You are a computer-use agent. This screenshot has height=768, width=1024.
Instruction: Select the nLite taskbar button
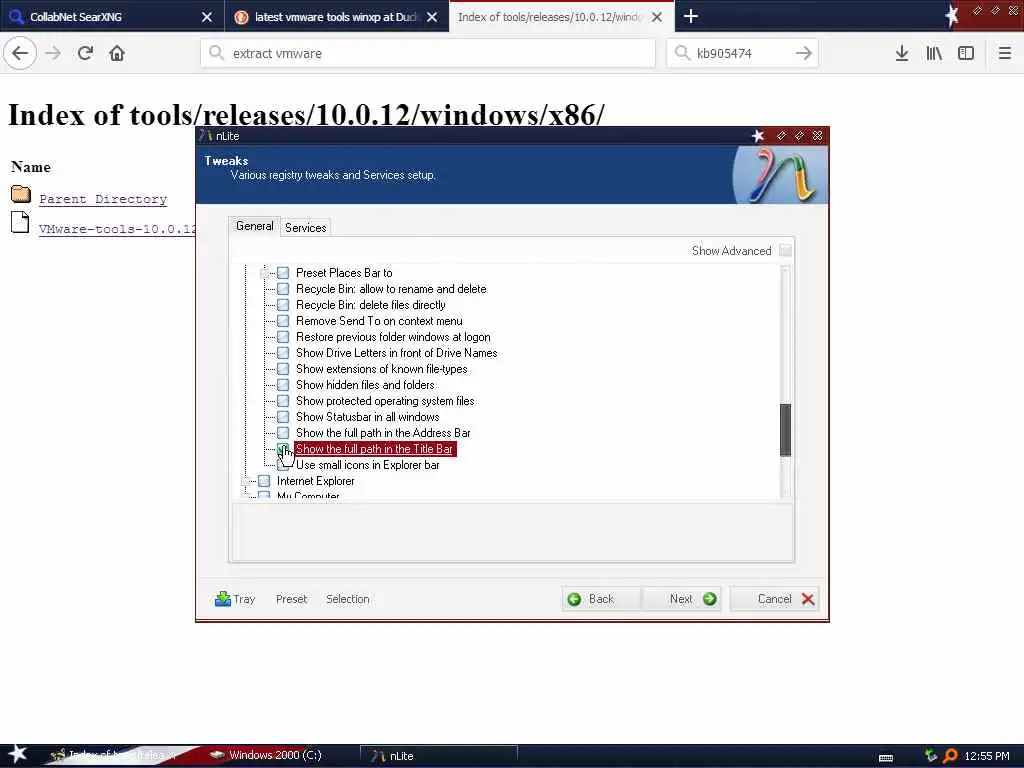[x=439, y=756]
